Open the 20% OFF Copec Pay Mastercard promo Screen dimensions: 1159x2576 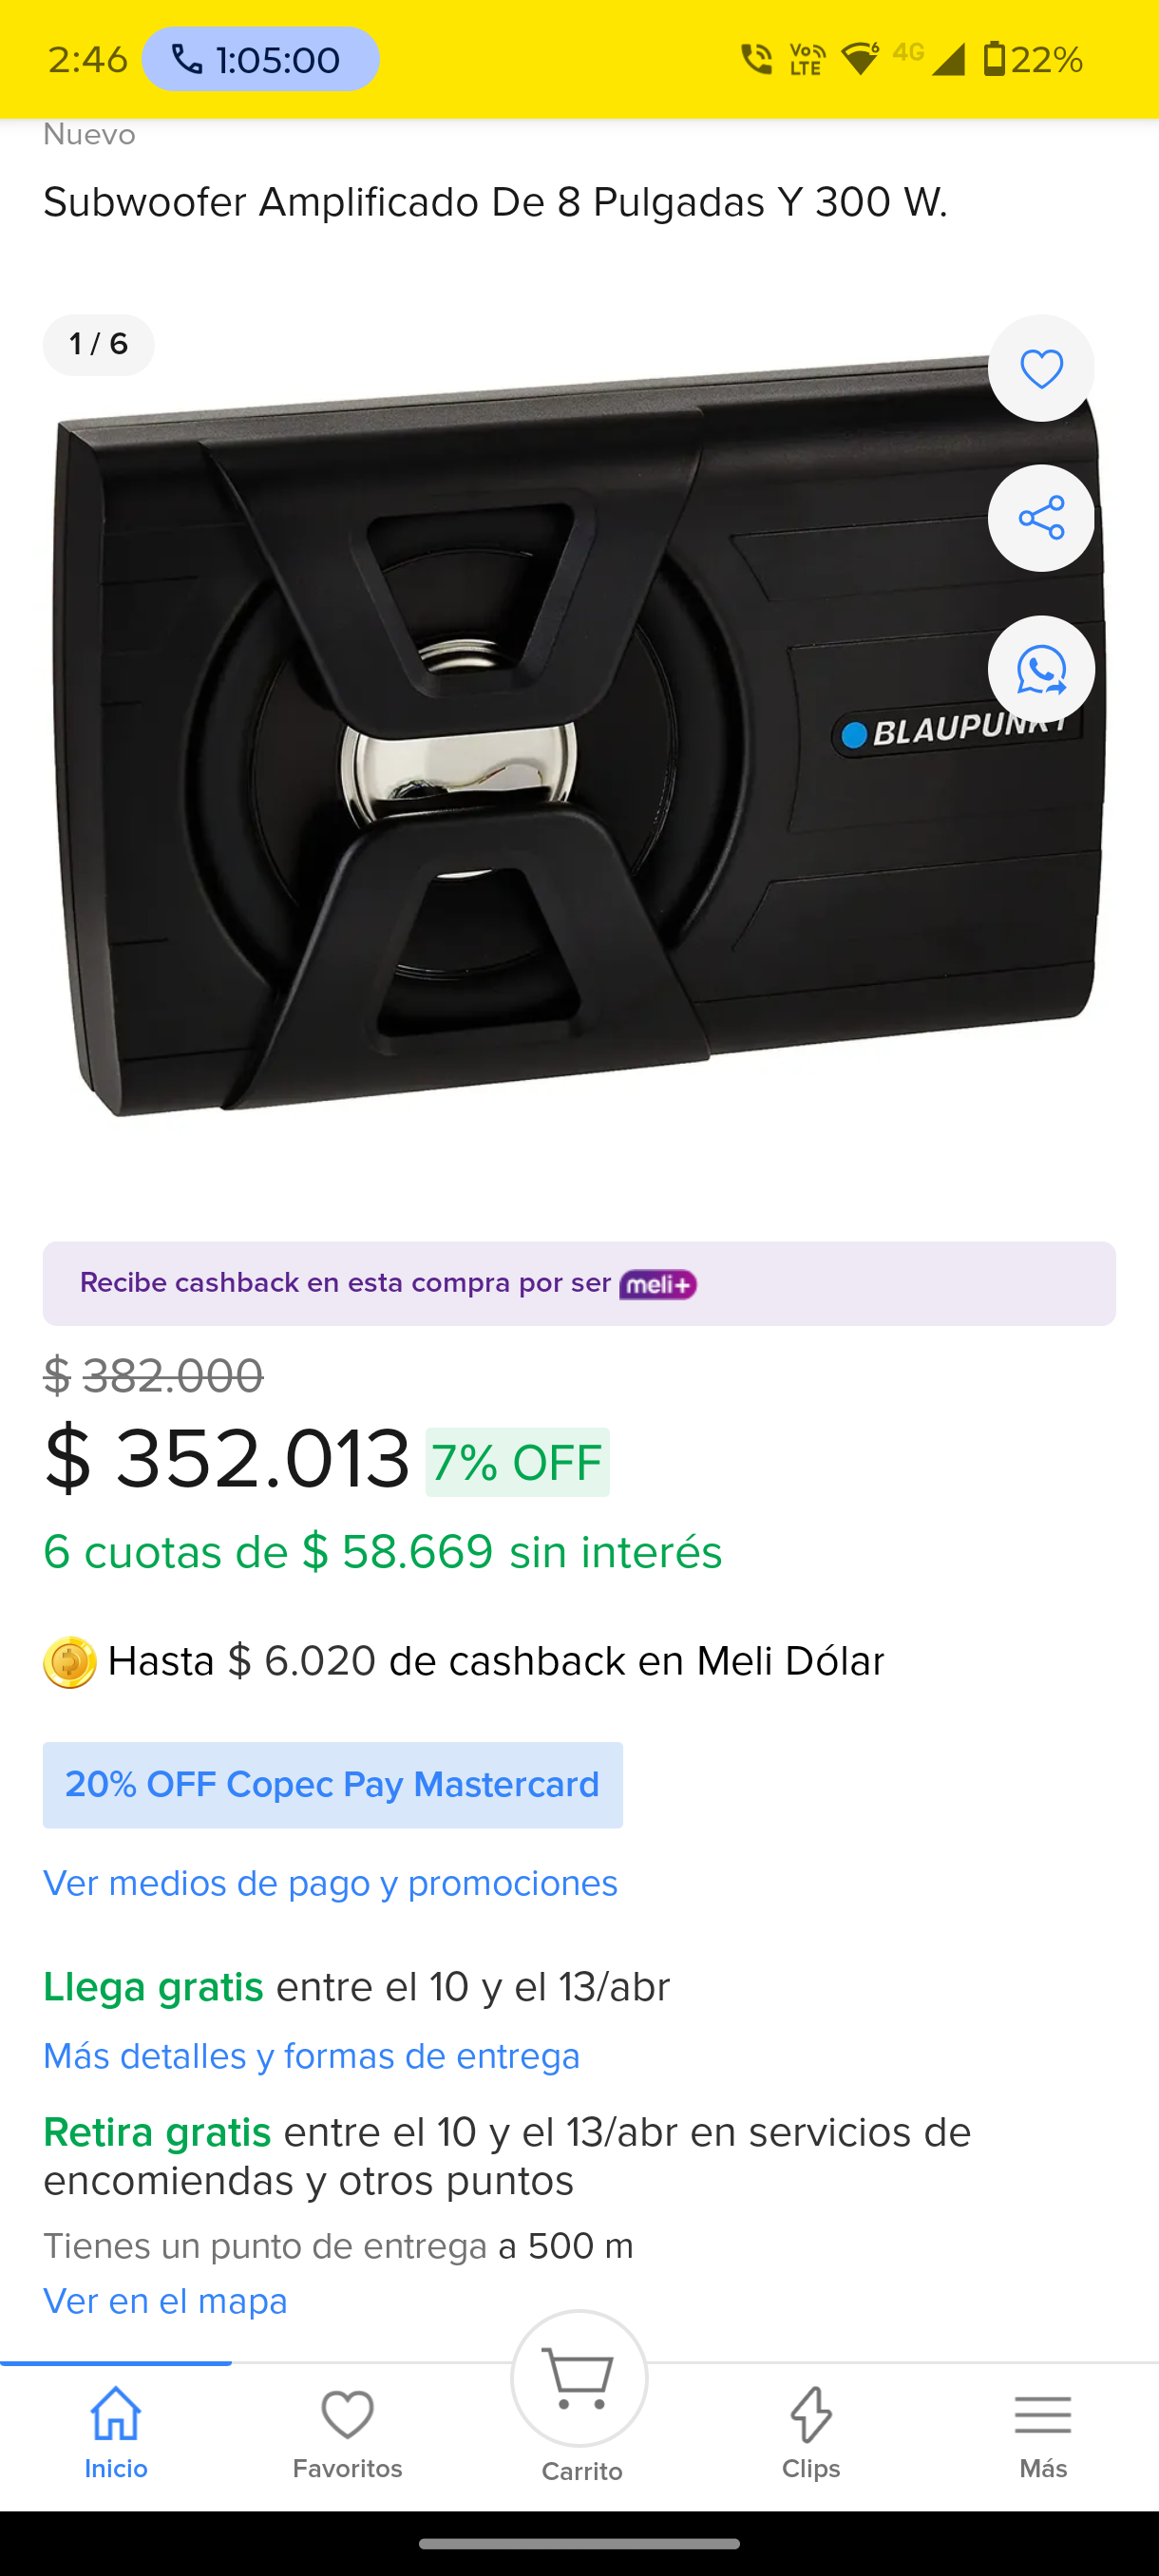coord(332,1785)
